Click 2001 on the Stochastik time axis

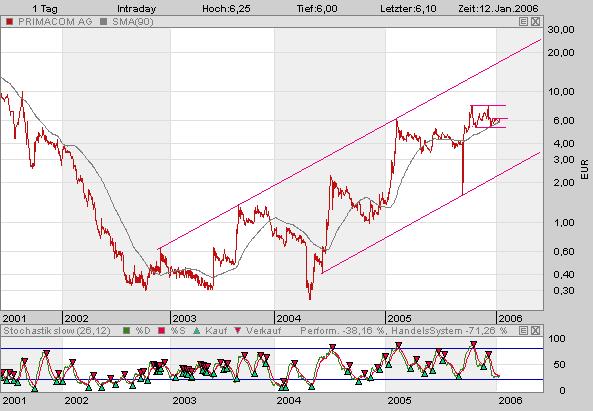click(x=14, y=400)
